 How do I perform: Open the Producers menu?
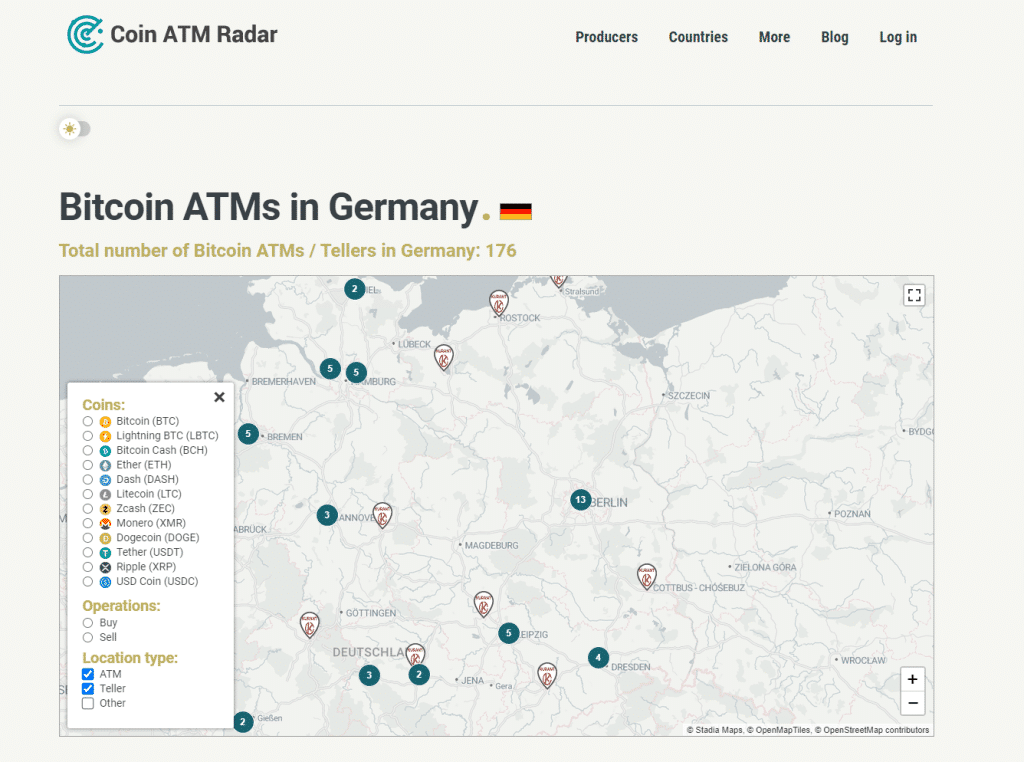pyautogui.click(x=606, y=37)
